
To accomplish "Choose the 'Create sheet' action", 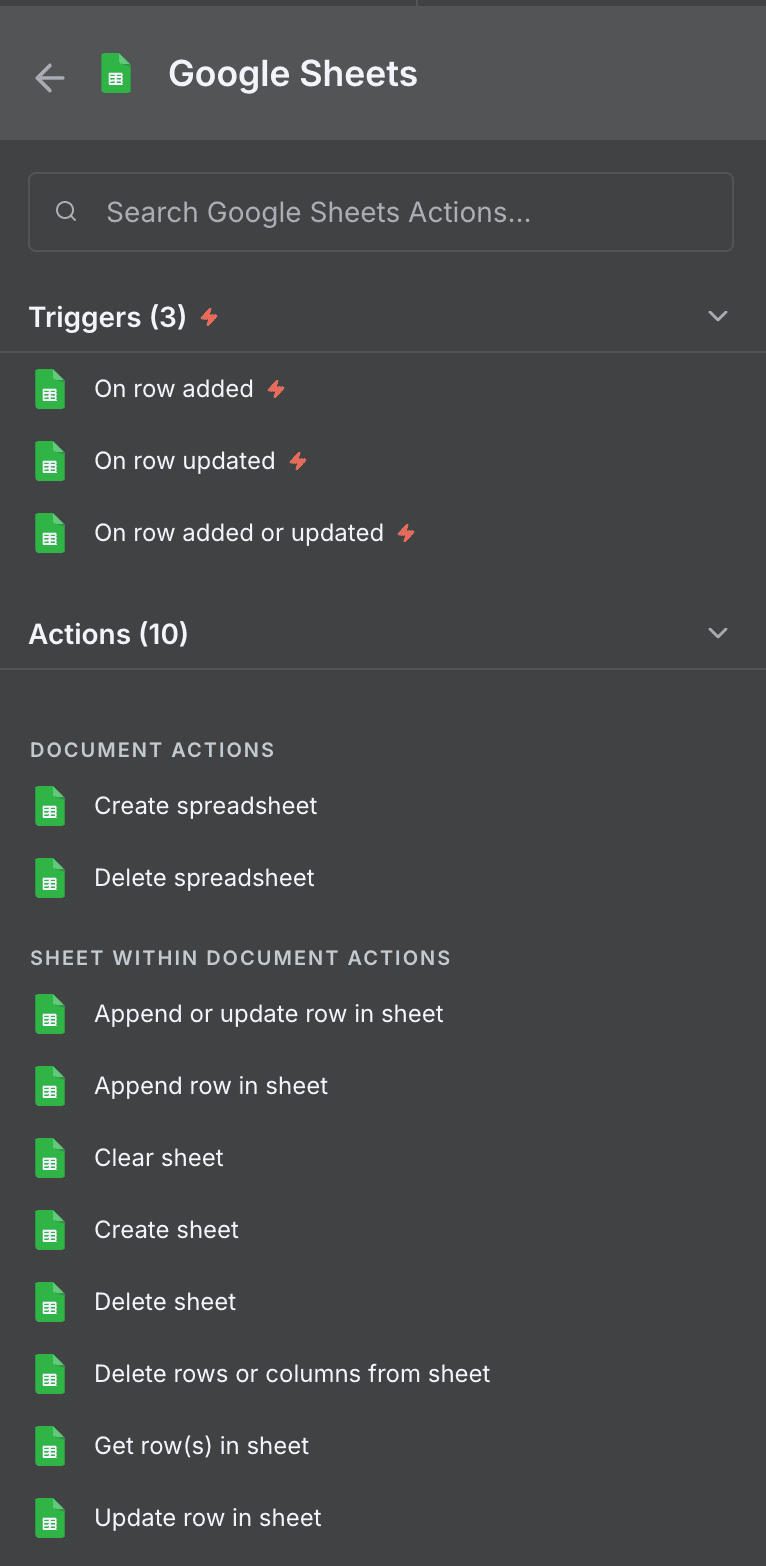I will [166, 1230].
